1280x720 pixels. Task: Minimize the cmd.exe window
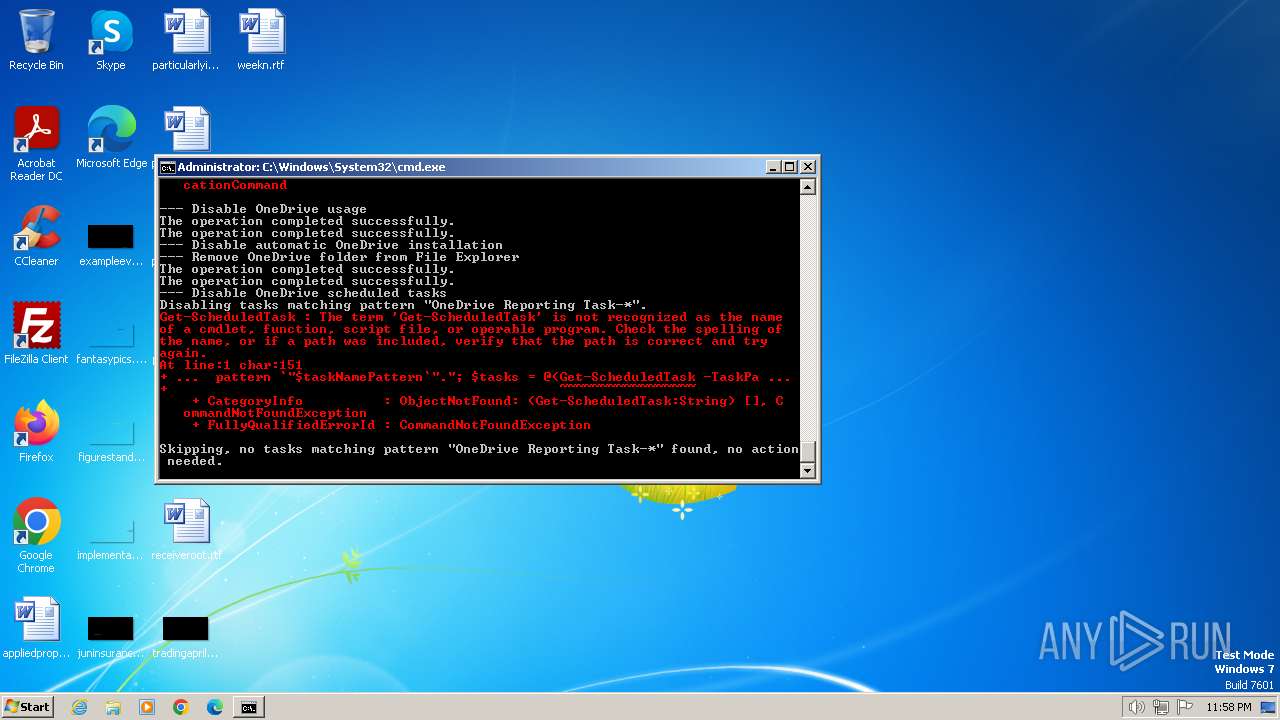773,167
